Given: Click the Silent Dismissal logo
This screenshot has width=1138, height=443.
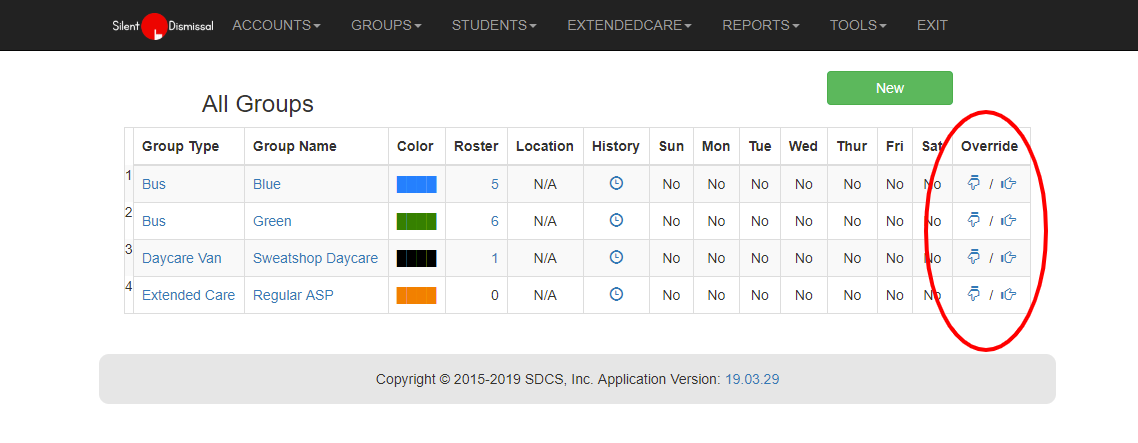Looking at the screenshot, I should 162,25.
